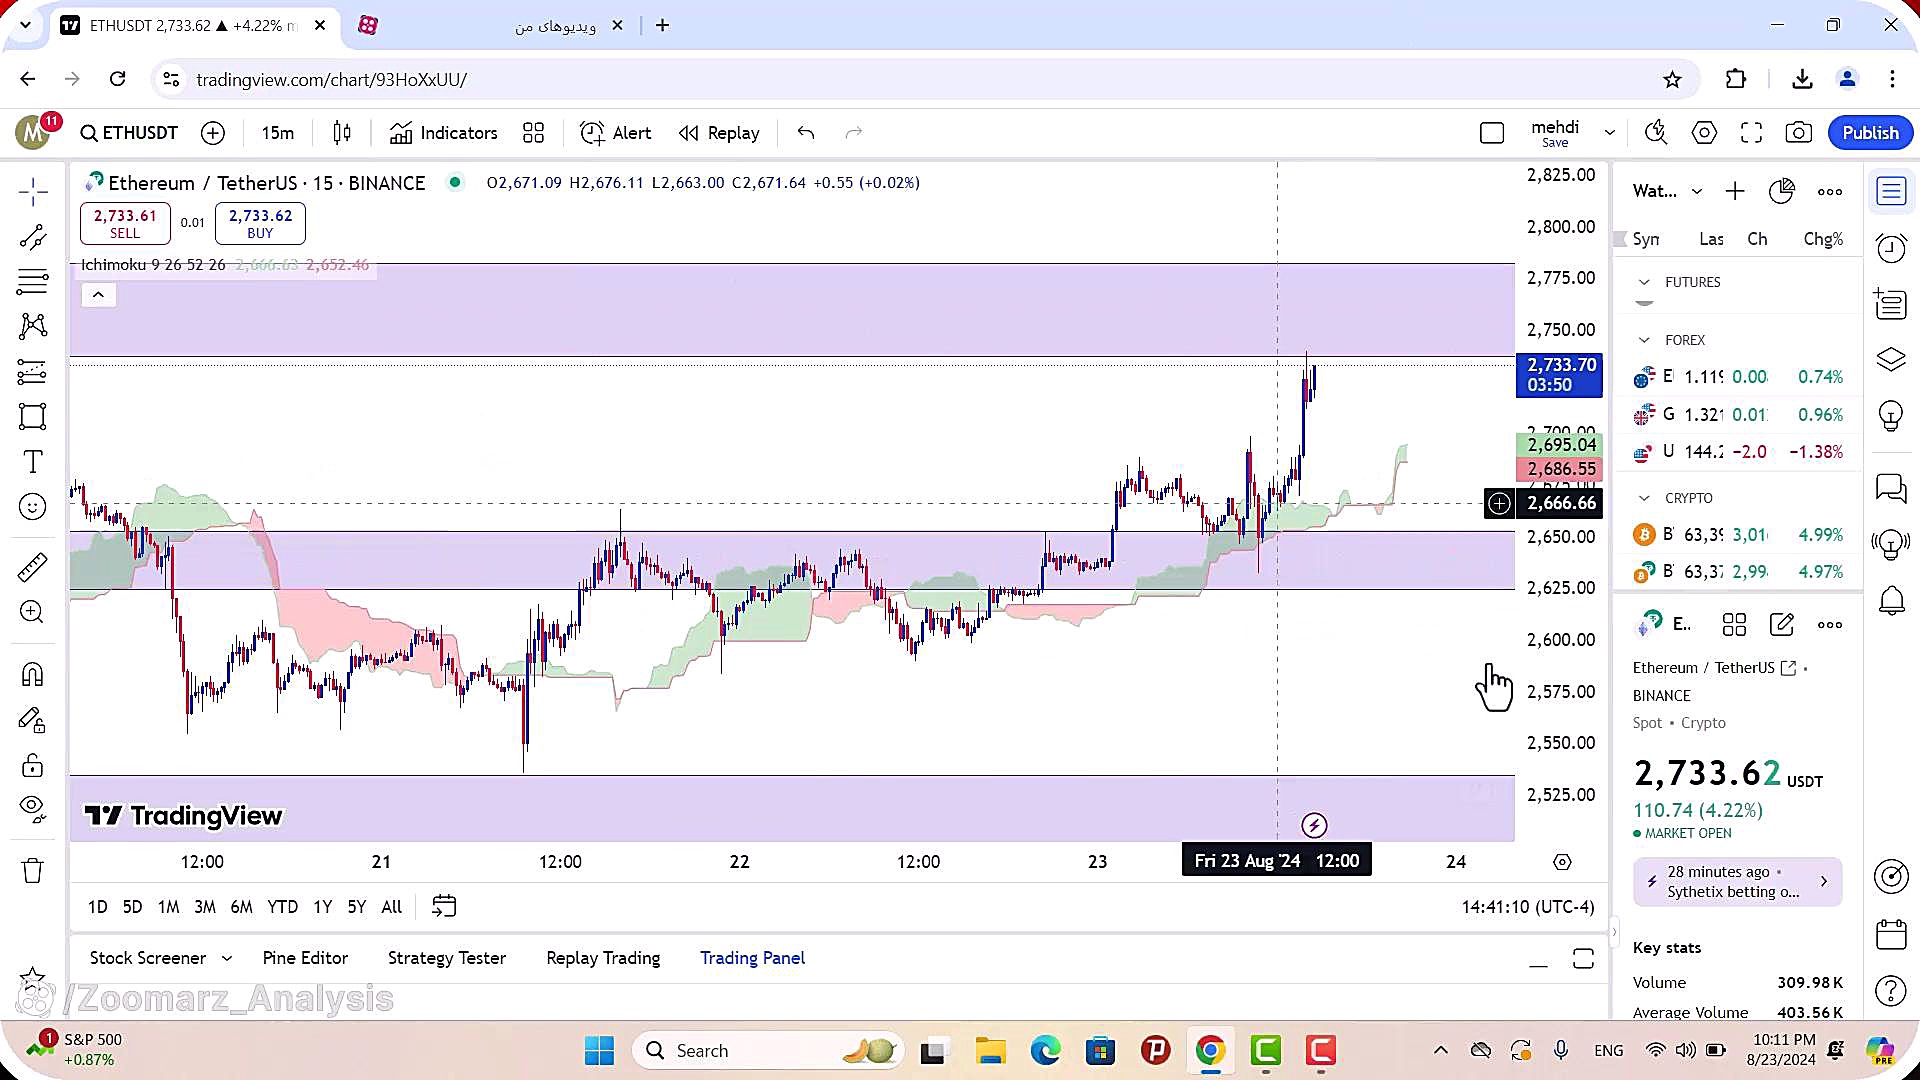The height and width of the screenshot is (1080, 1920).
Task: Open the go to date picker
Action: click(x=444, y=907)
